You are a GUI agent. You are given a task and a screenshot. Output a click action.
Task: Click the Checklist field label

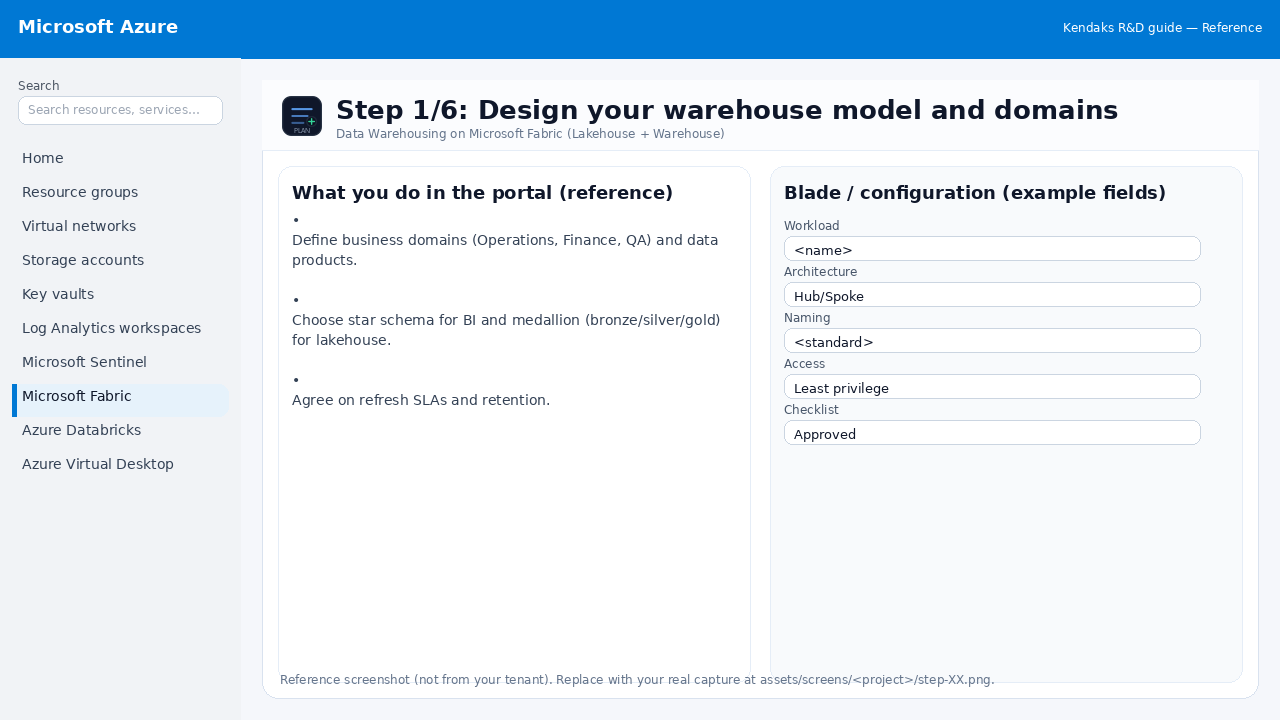tap(811, 410)
